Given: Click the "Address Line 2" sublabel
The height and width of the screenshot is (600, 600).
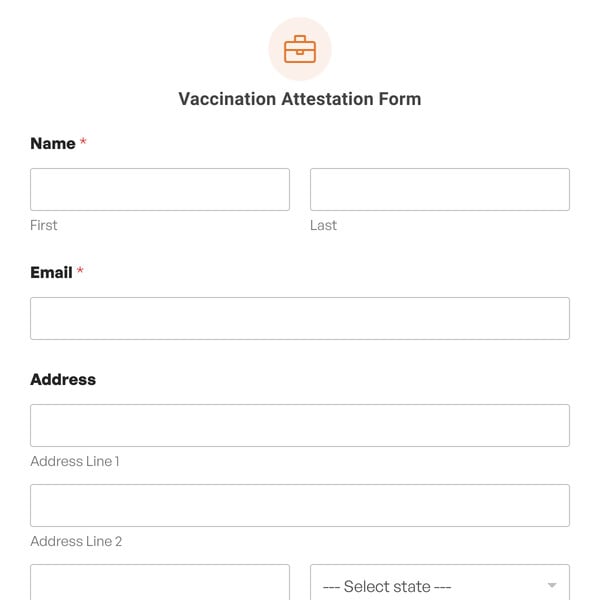Looking at the screenshot, I should tap(76, 542).
